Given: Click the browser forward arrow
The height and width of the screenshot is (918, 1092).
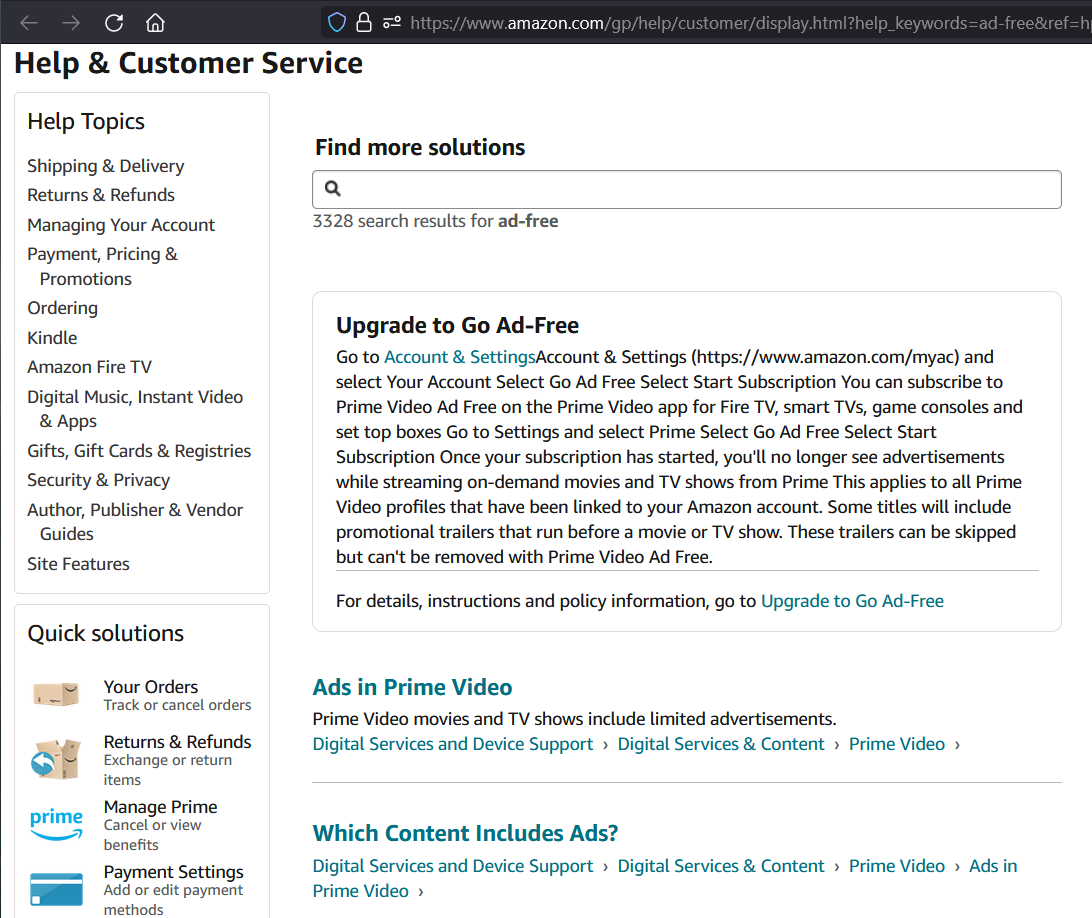Looking at the screenshot, I should [71, 22].
